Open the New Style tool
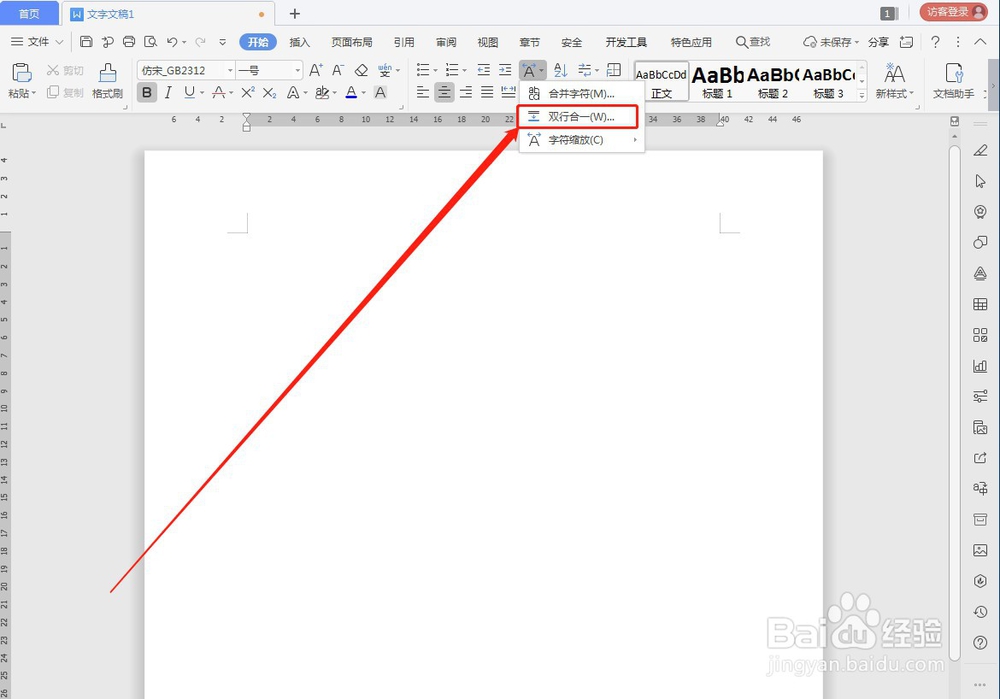1000x699 pixels. [894, 80]
